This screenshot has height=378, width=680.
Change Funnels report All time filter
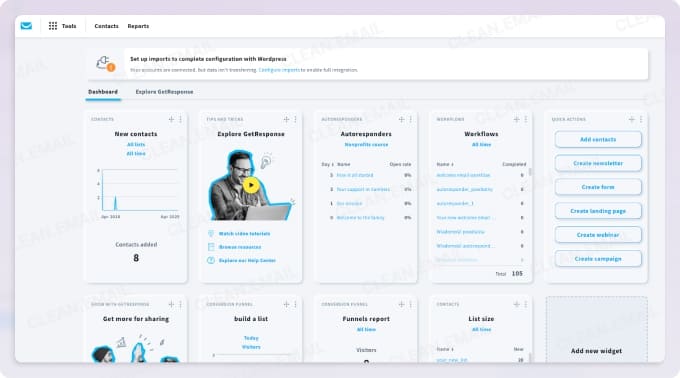click(366, 329)
